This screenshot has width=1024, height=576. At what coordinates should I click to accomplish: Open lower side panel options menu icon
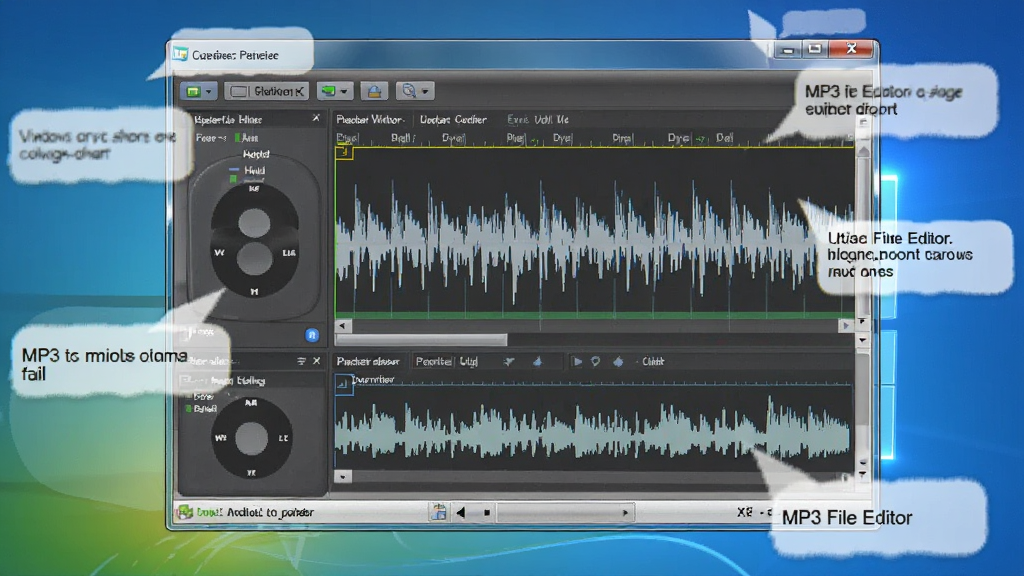[301, 361]
